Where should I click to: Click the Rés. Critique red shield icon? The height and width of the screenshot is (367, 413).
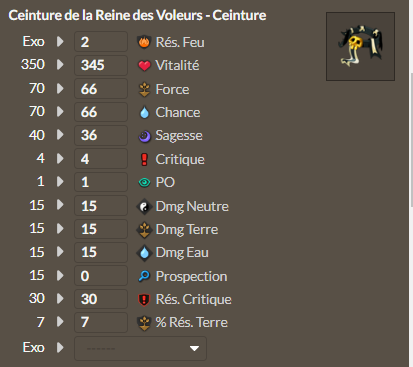tap(144, 299)
